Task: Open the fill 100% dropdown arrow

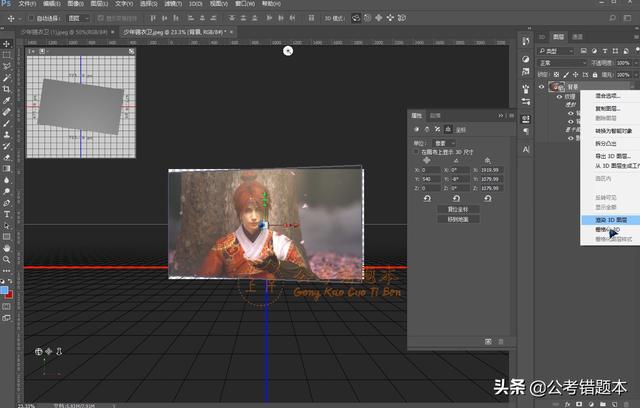Action: click(636, 75)
